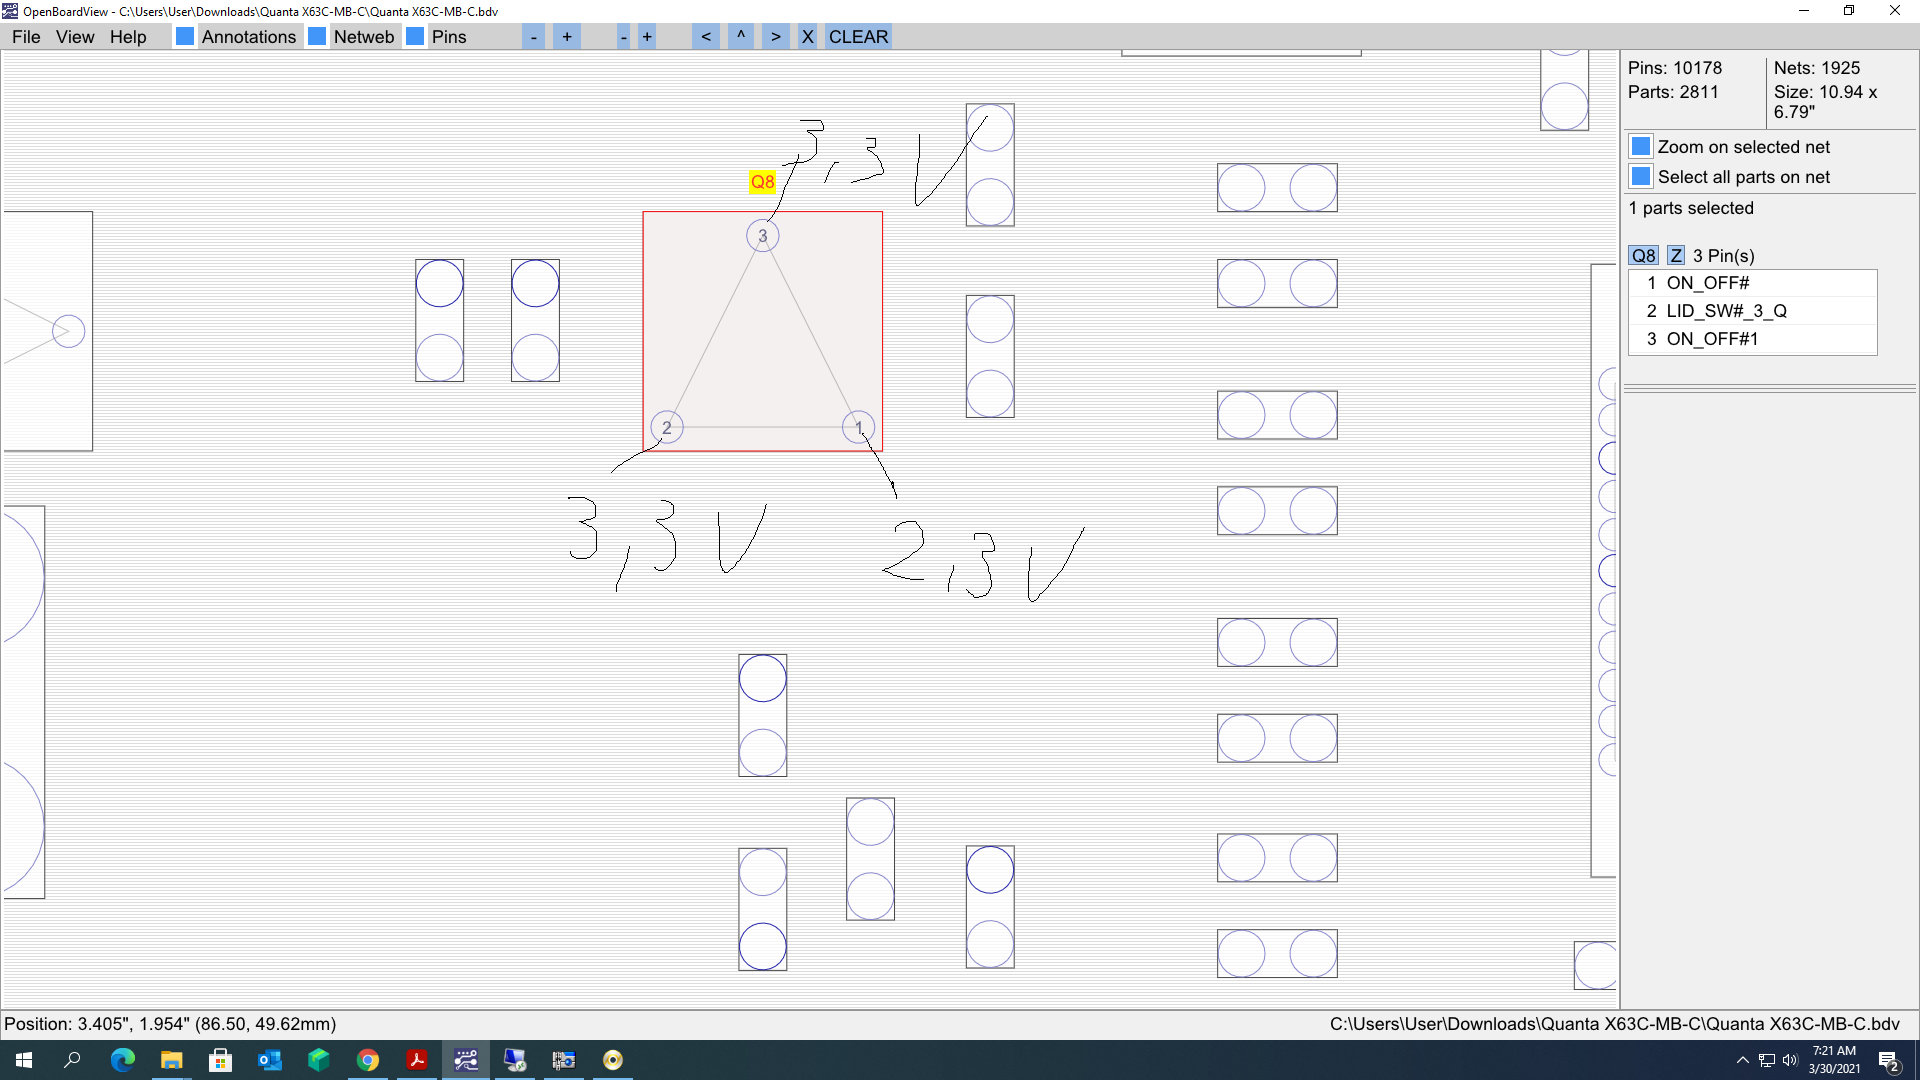The height and width of the screenshot is (1080, 1920).
Task: Enable Zoom on selected net
Action: (x=1641, y=147)
